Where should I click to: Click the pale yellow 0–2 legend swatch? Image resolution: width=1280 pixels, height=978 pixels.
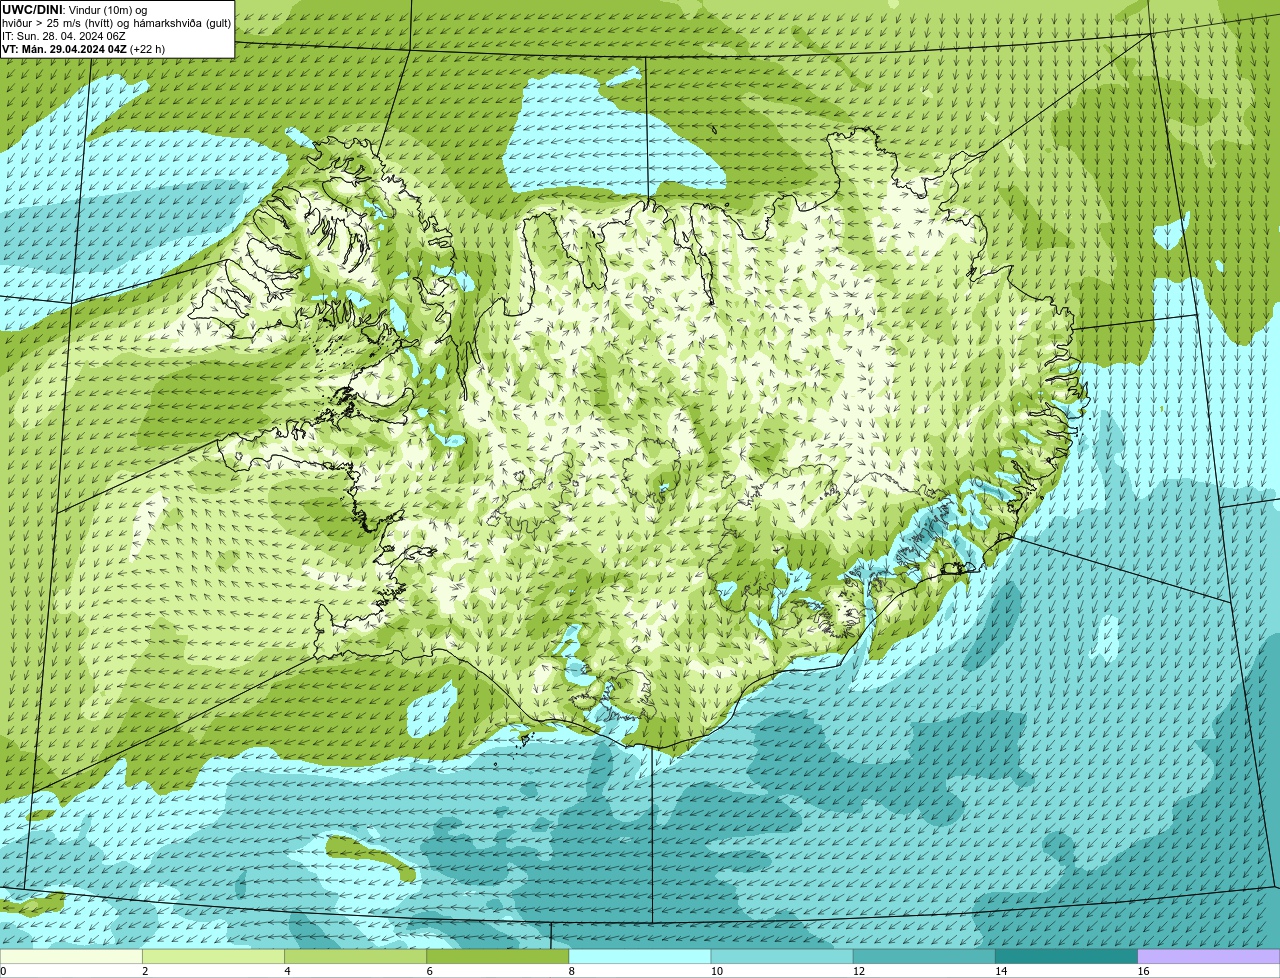(71, 956)
